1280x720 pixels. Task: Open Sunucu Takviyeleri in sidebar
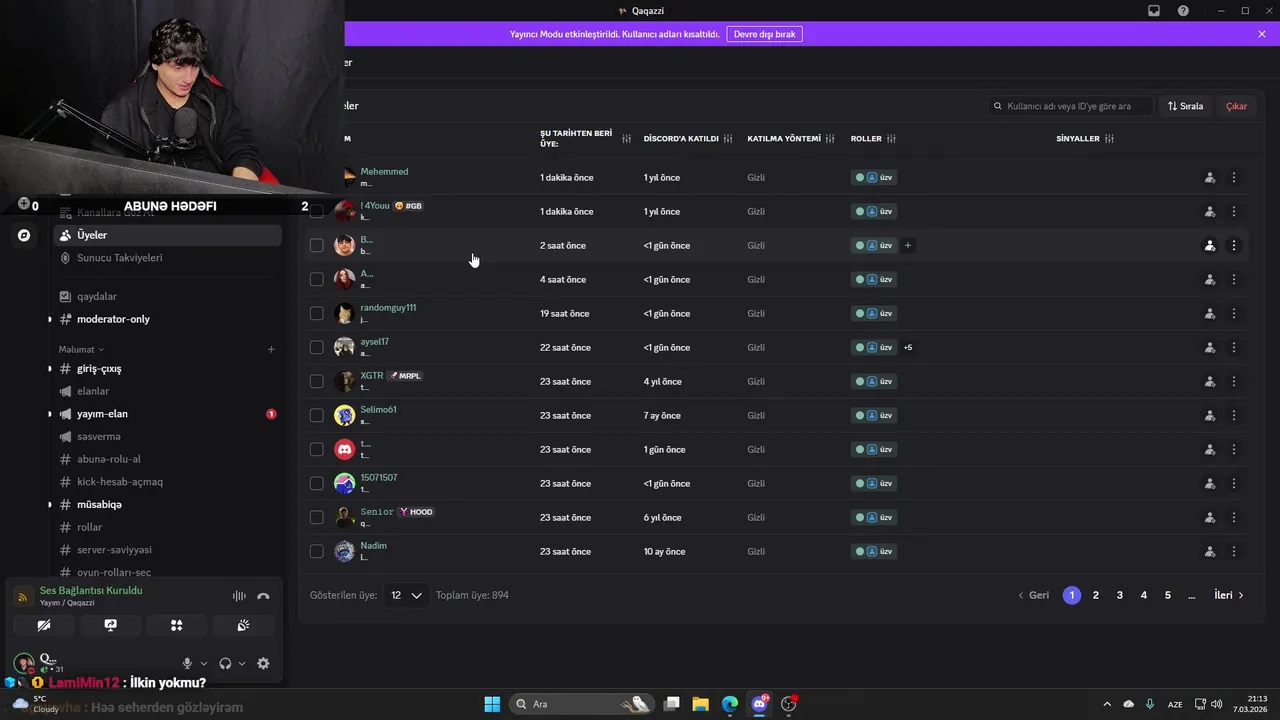(167, 258)
